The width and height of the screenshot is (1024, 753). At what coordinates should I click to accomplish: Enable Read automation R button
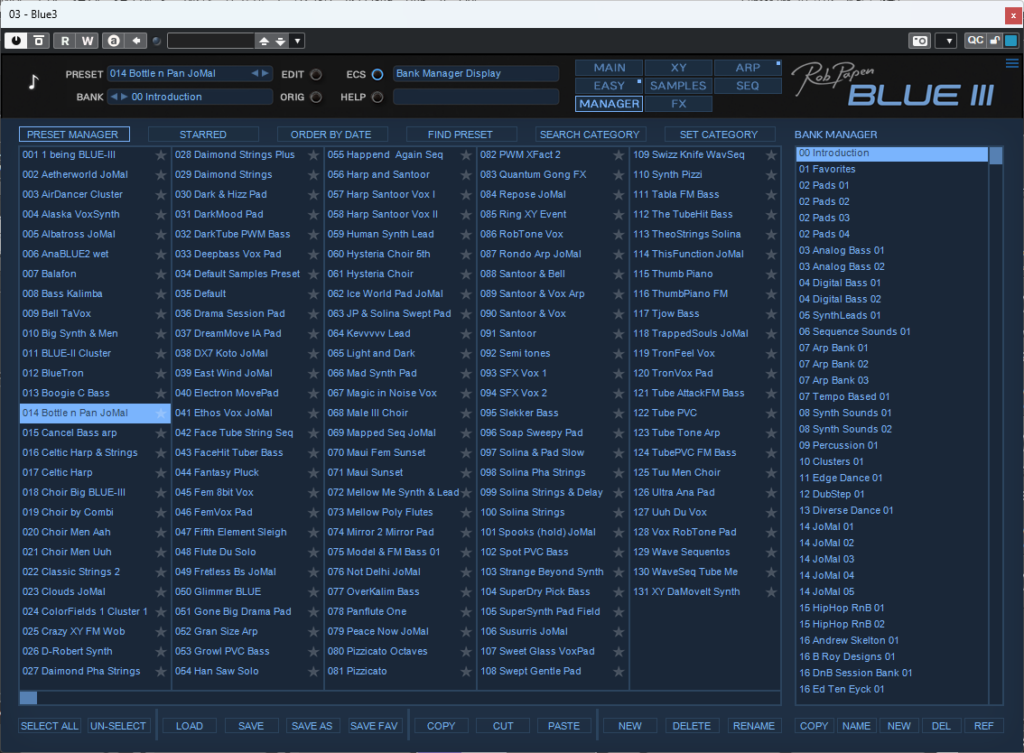pos(65,41)
